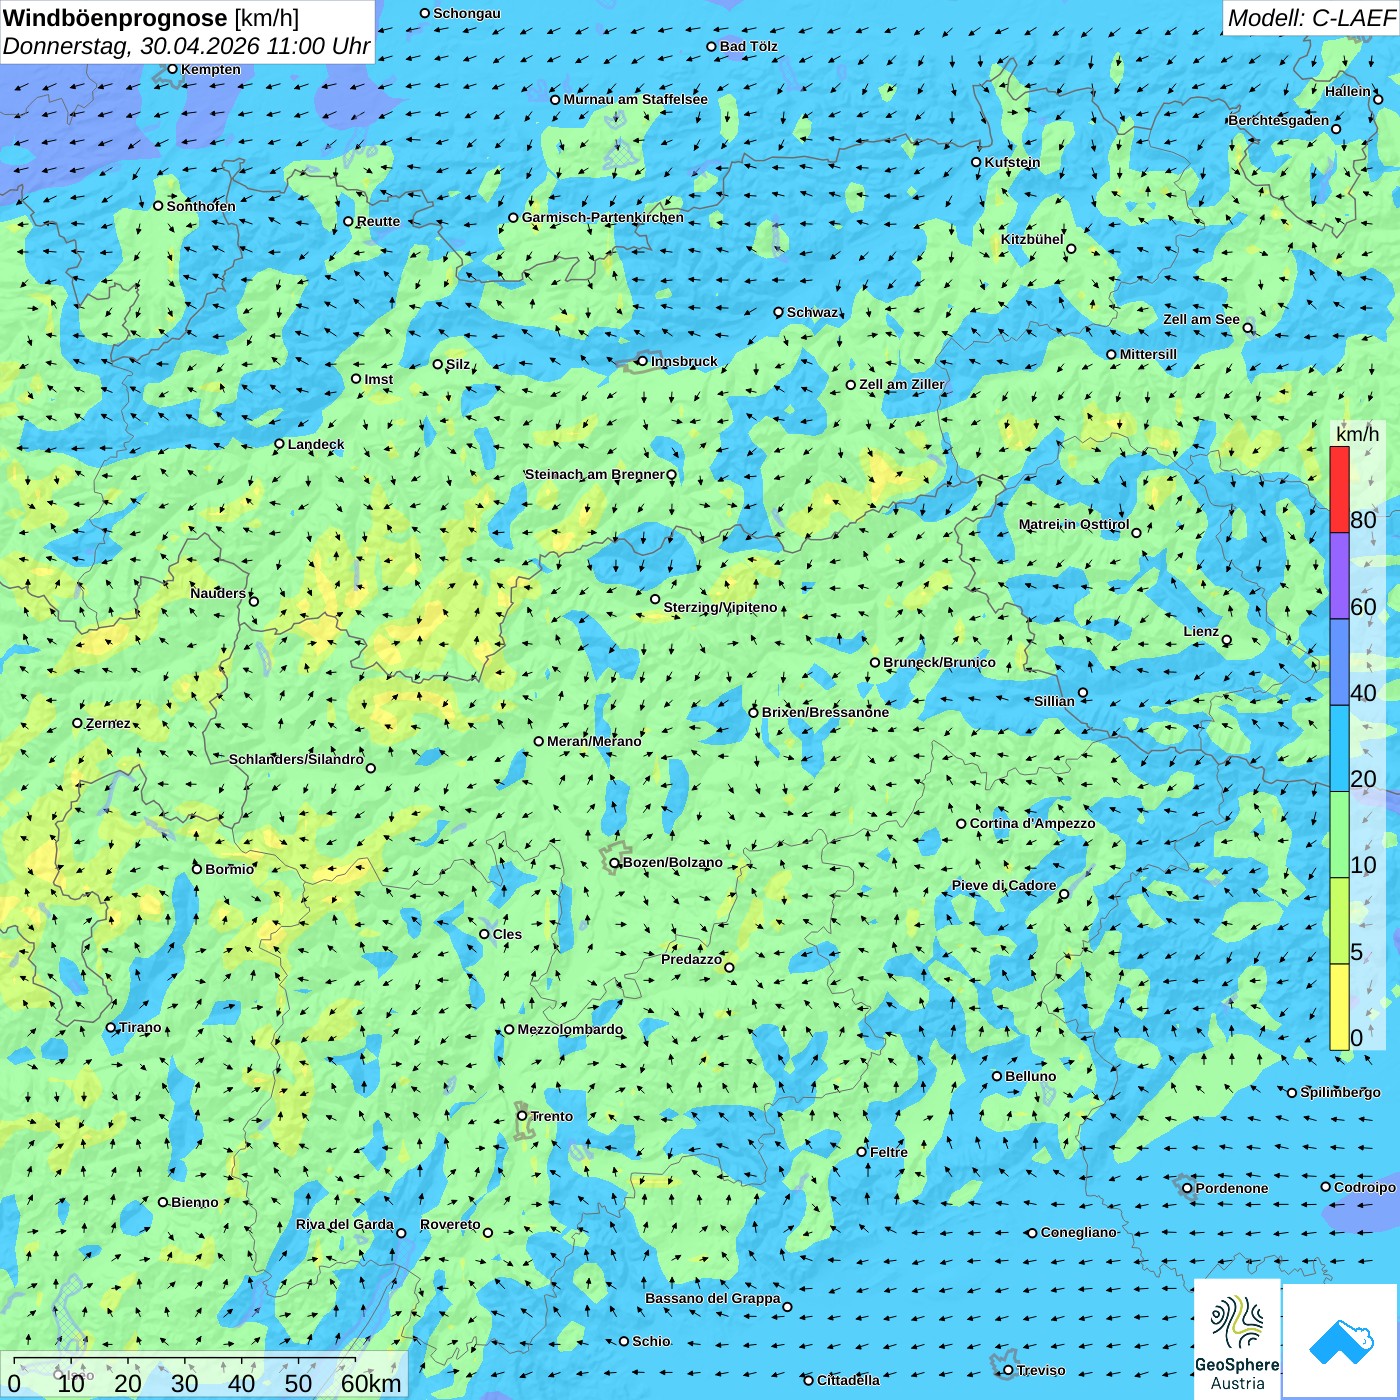
Task: Click the date Donnerstag, 30.04.2026 11:00 Uhr
Action: (x=186, y=46)
